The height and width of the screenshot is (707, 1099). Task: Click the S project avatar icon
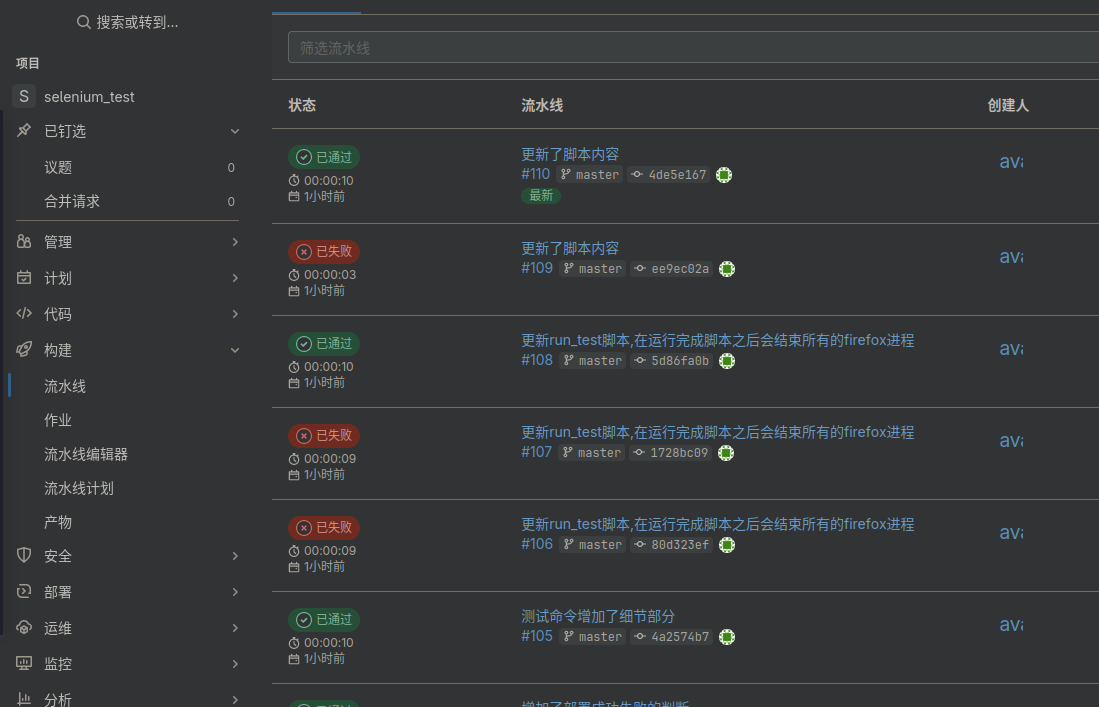point(24,97)
